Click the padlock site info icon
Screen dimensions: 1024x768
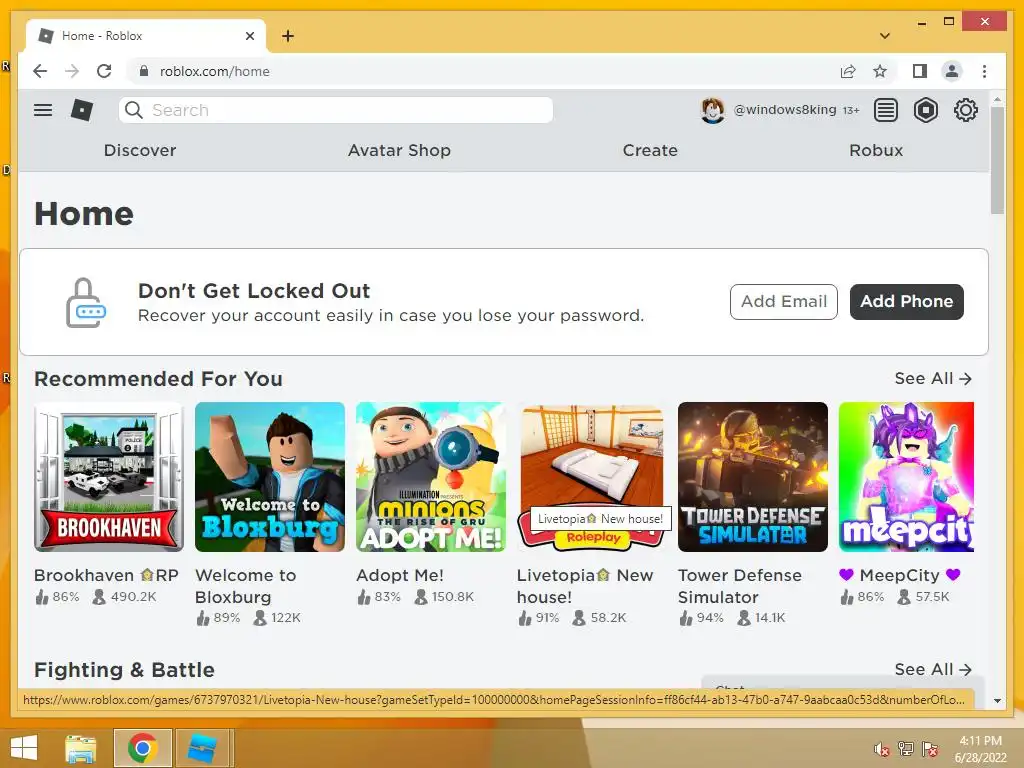144,71
